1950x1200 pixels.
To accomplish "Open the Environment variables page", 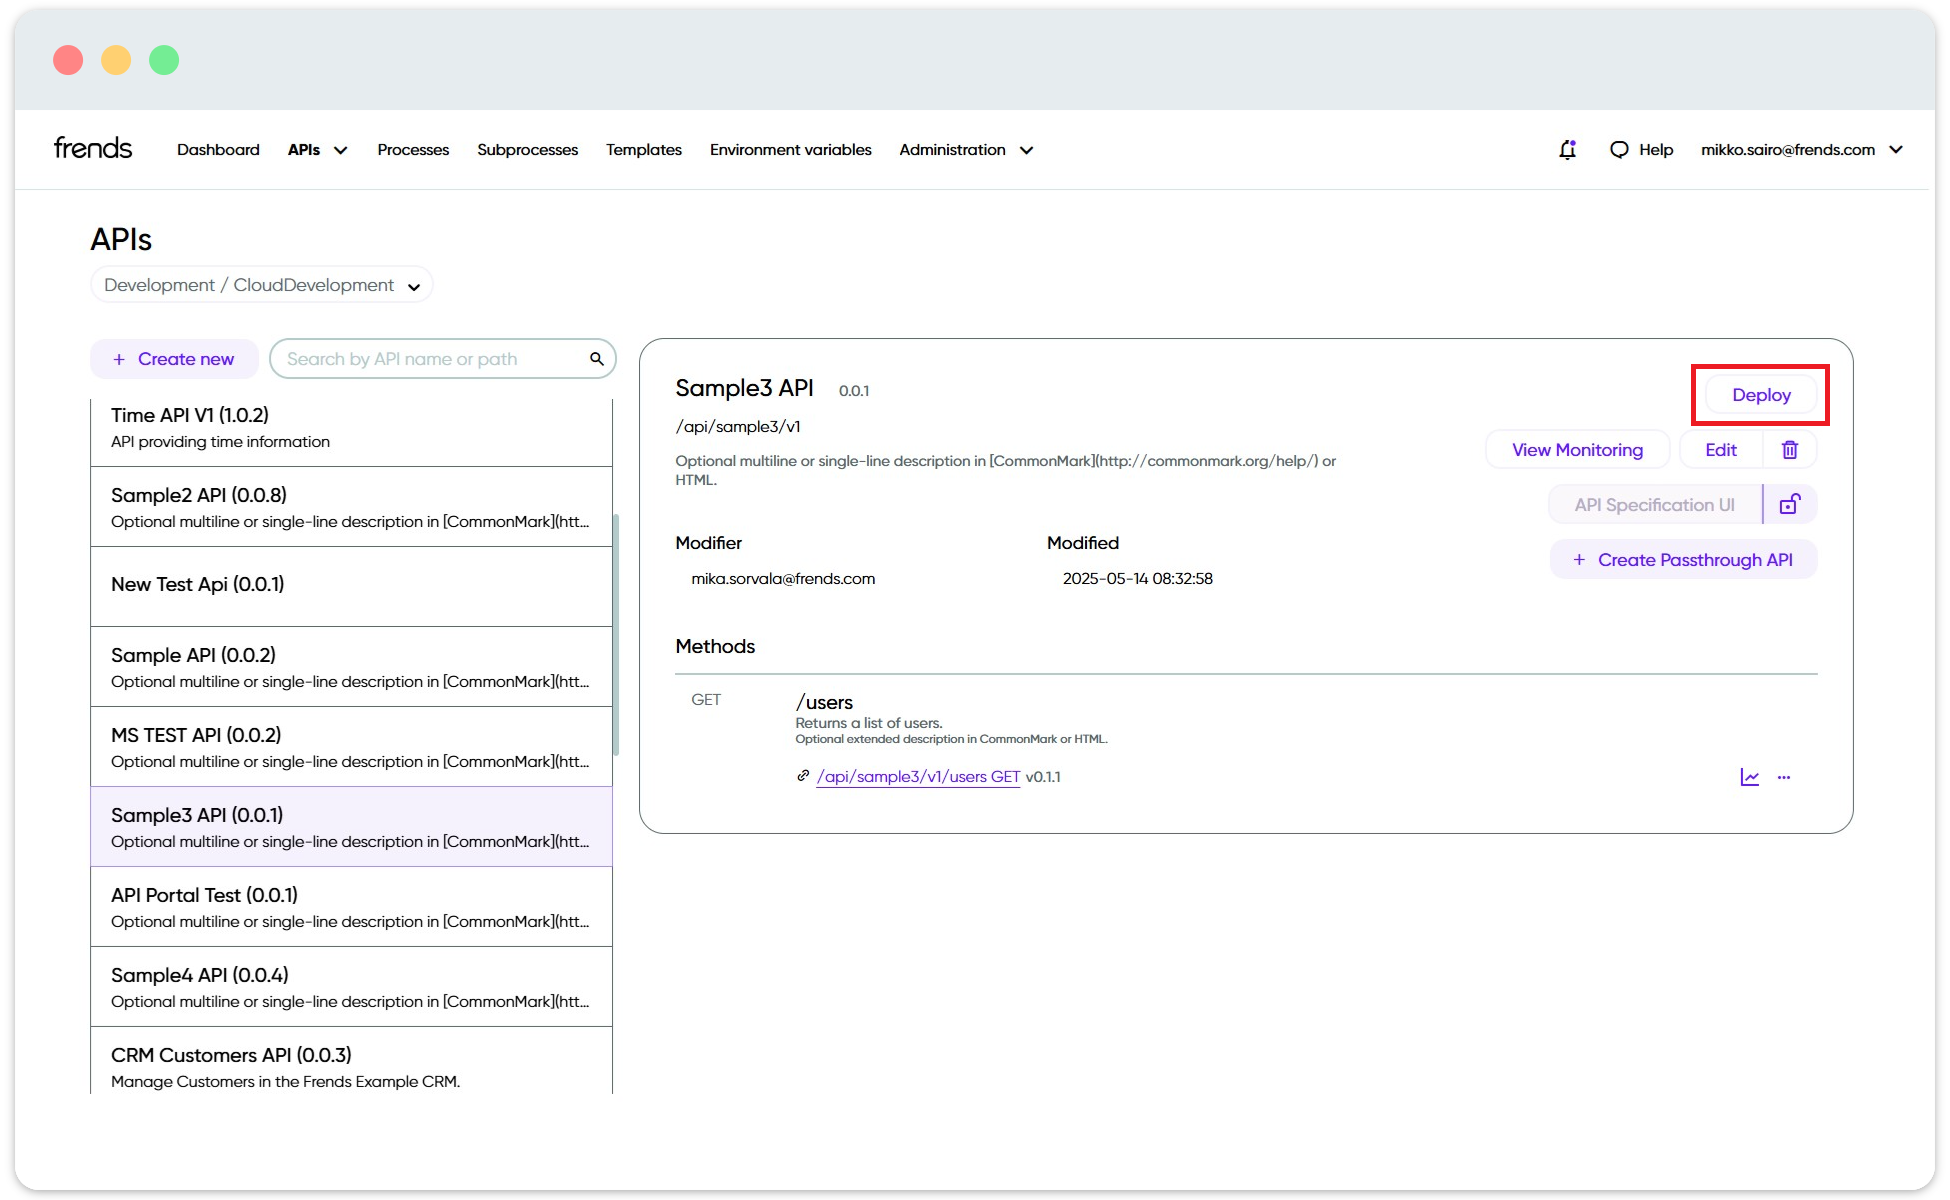I will [790, 150].
